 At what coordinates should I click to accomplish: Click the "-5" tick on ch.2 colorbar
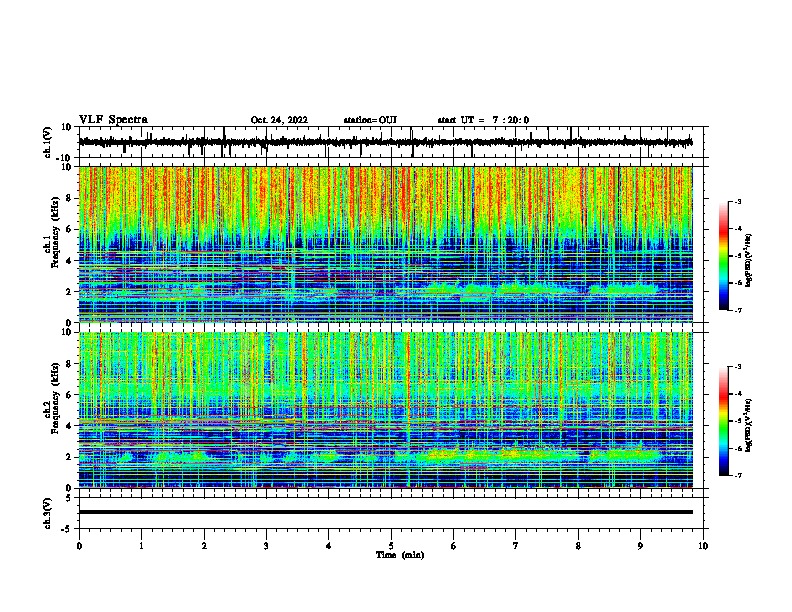[x=737, y=421]
